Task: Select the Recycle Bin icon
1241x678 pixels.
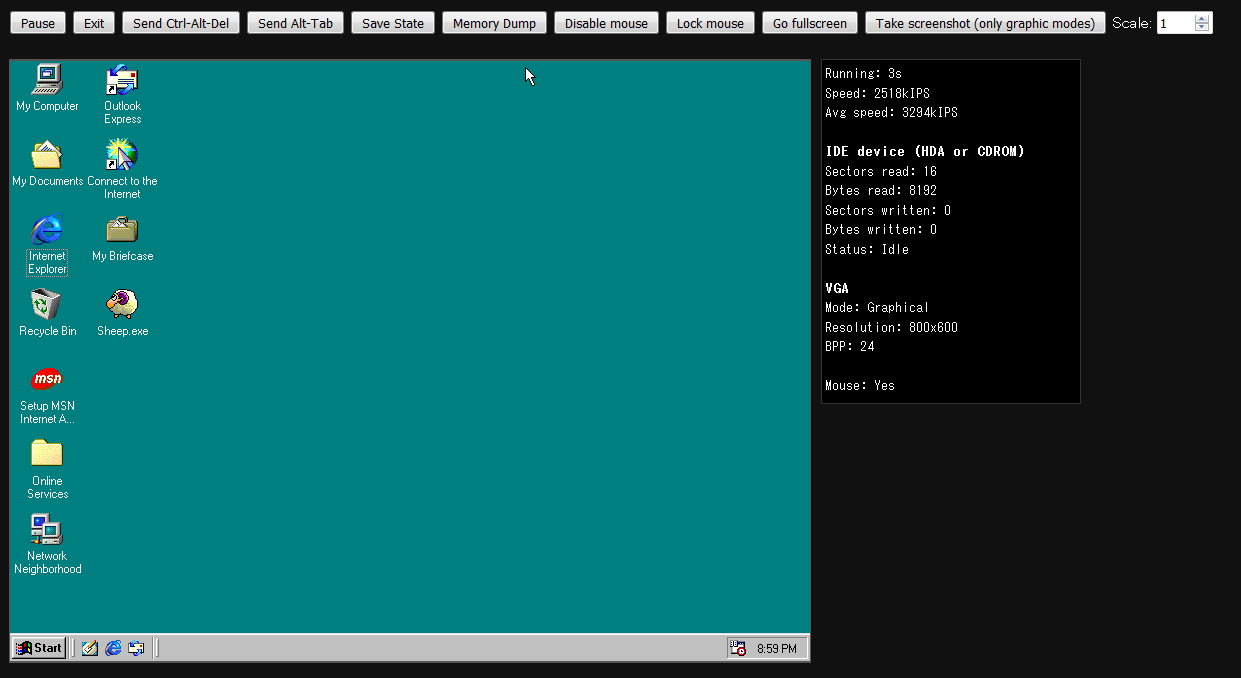Action: (x=47, y=304)
